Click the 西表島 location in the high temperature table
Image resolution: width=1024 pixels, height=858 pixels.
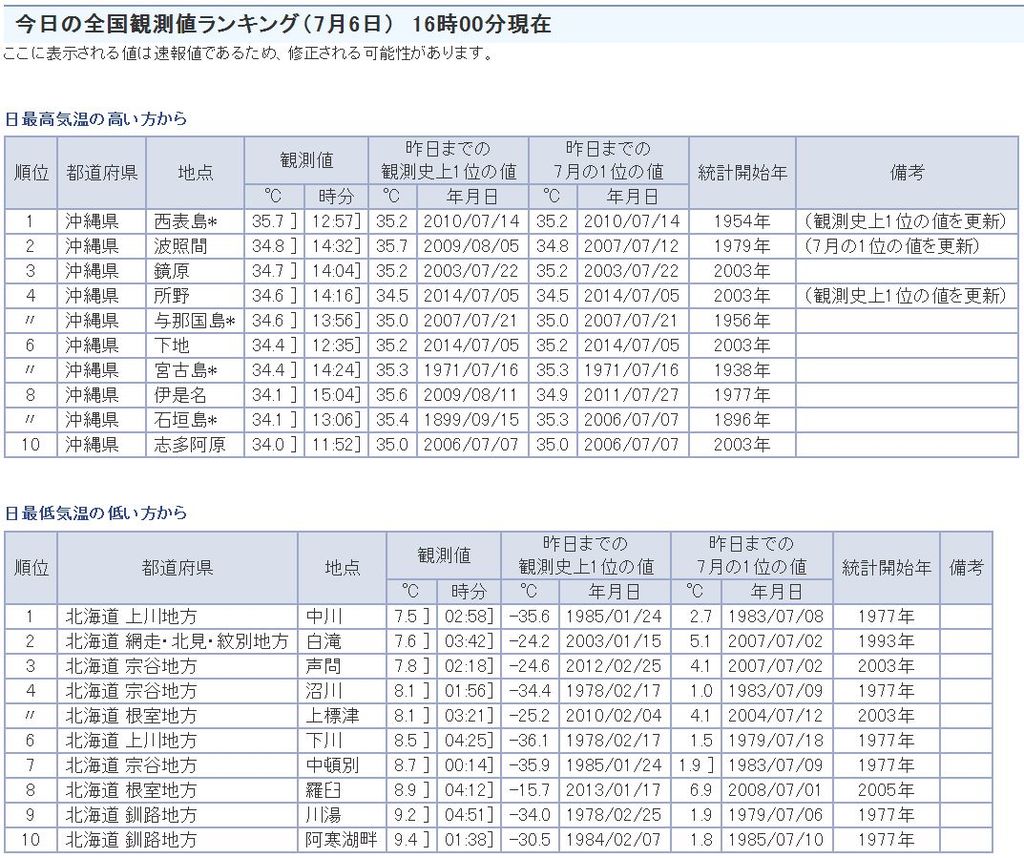(182, 221)
